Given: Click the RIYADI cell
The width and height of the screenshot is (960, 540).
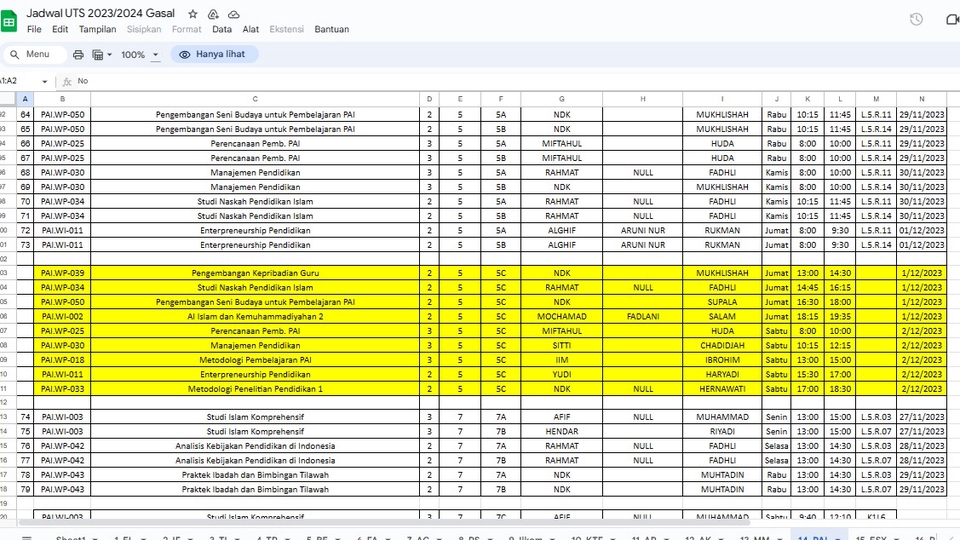Looking at the screenshot, I should tap(722, 431).
